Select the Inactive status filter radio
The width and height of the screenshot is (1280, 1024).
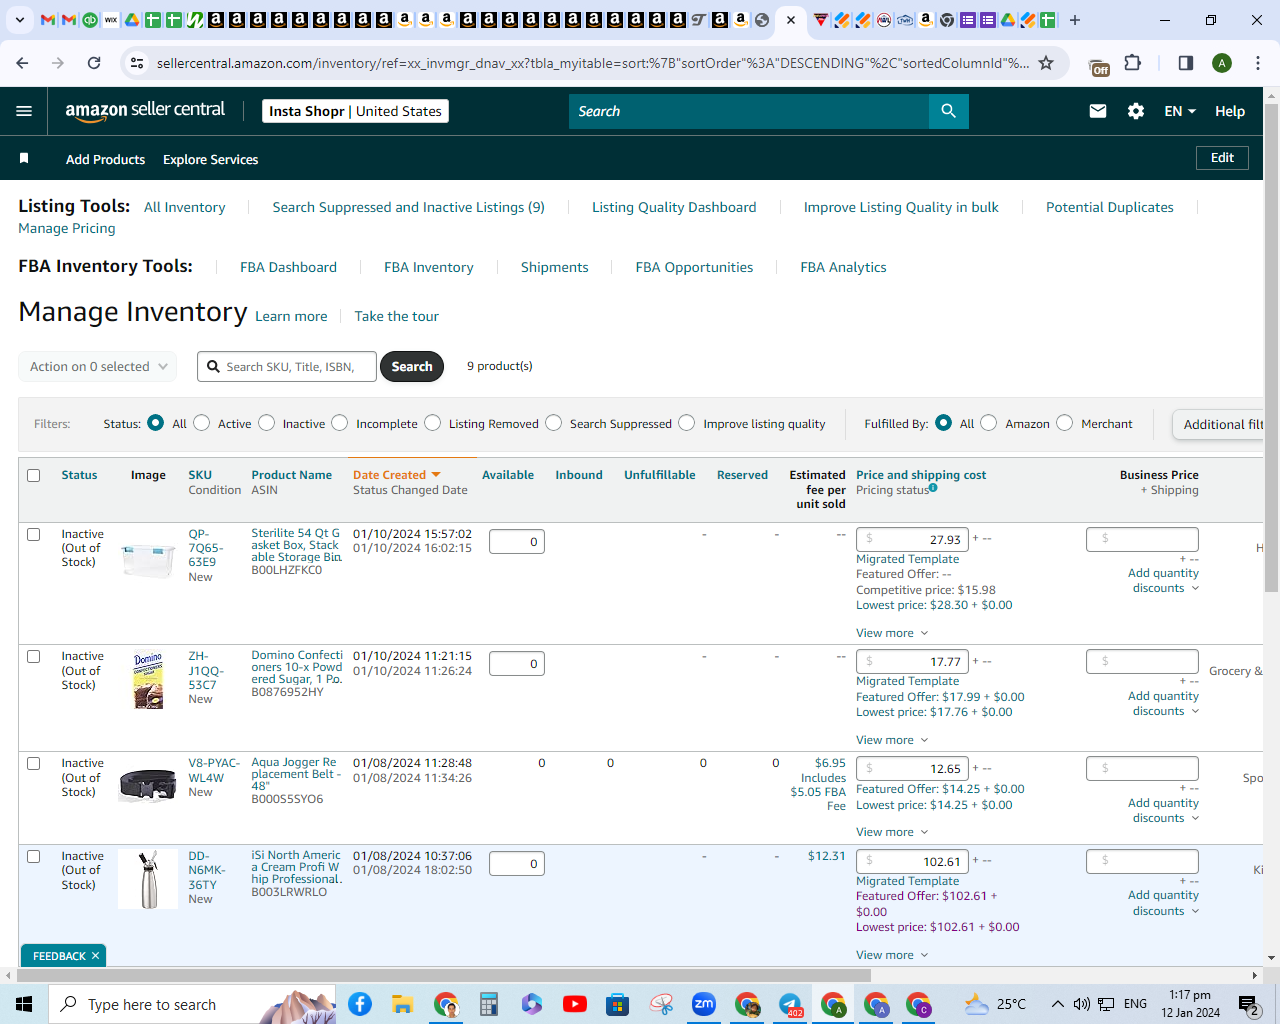point(267,423)
